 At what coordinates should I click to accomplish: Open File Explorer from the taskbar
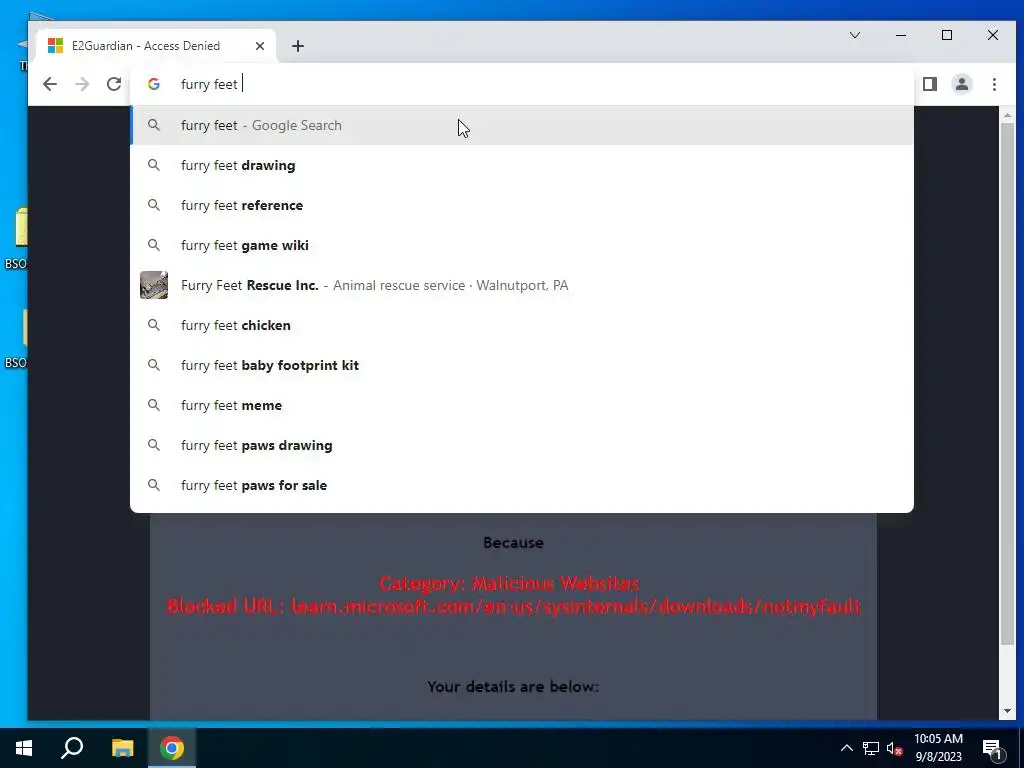pyautogui.click(x=122, y=748)
